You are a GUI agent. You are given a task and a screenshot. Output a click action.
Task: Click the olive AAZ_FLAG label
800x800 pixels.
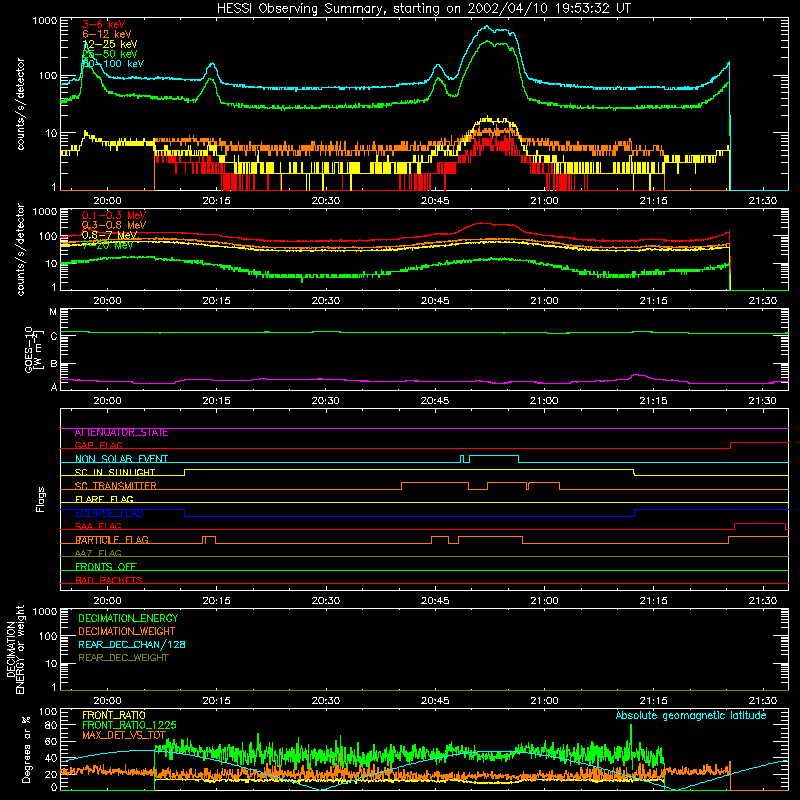click(98, 554)
